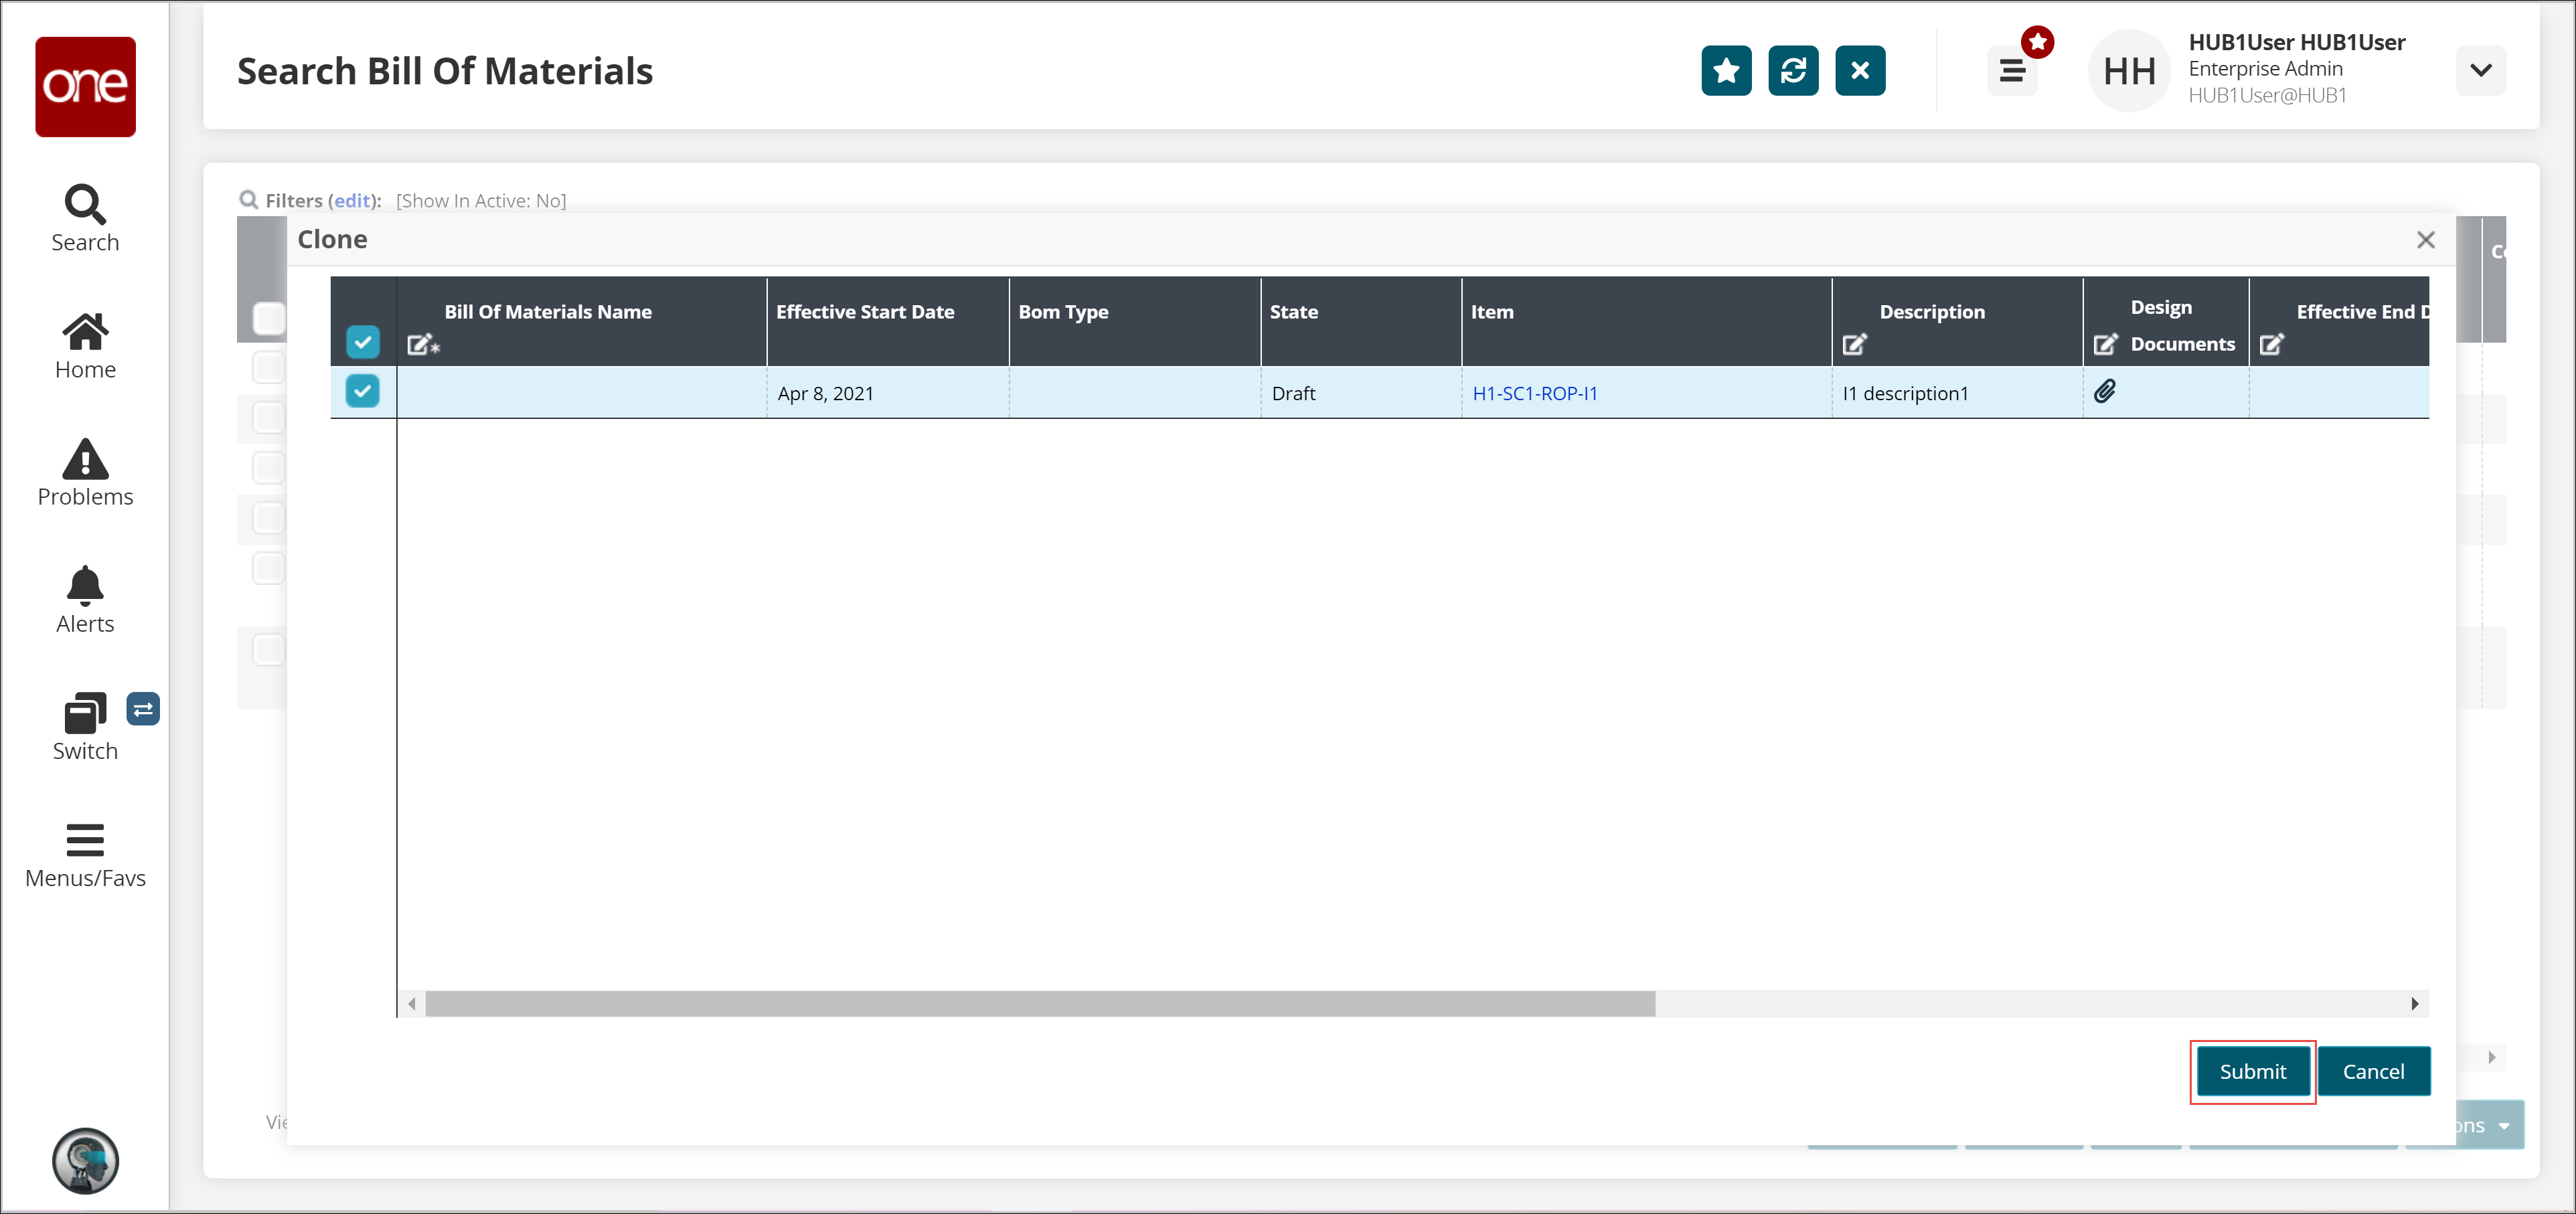This screenshot has height=1214, width=2576.
Task: Click the Description column edit icon
Action: pos(1854,345)
